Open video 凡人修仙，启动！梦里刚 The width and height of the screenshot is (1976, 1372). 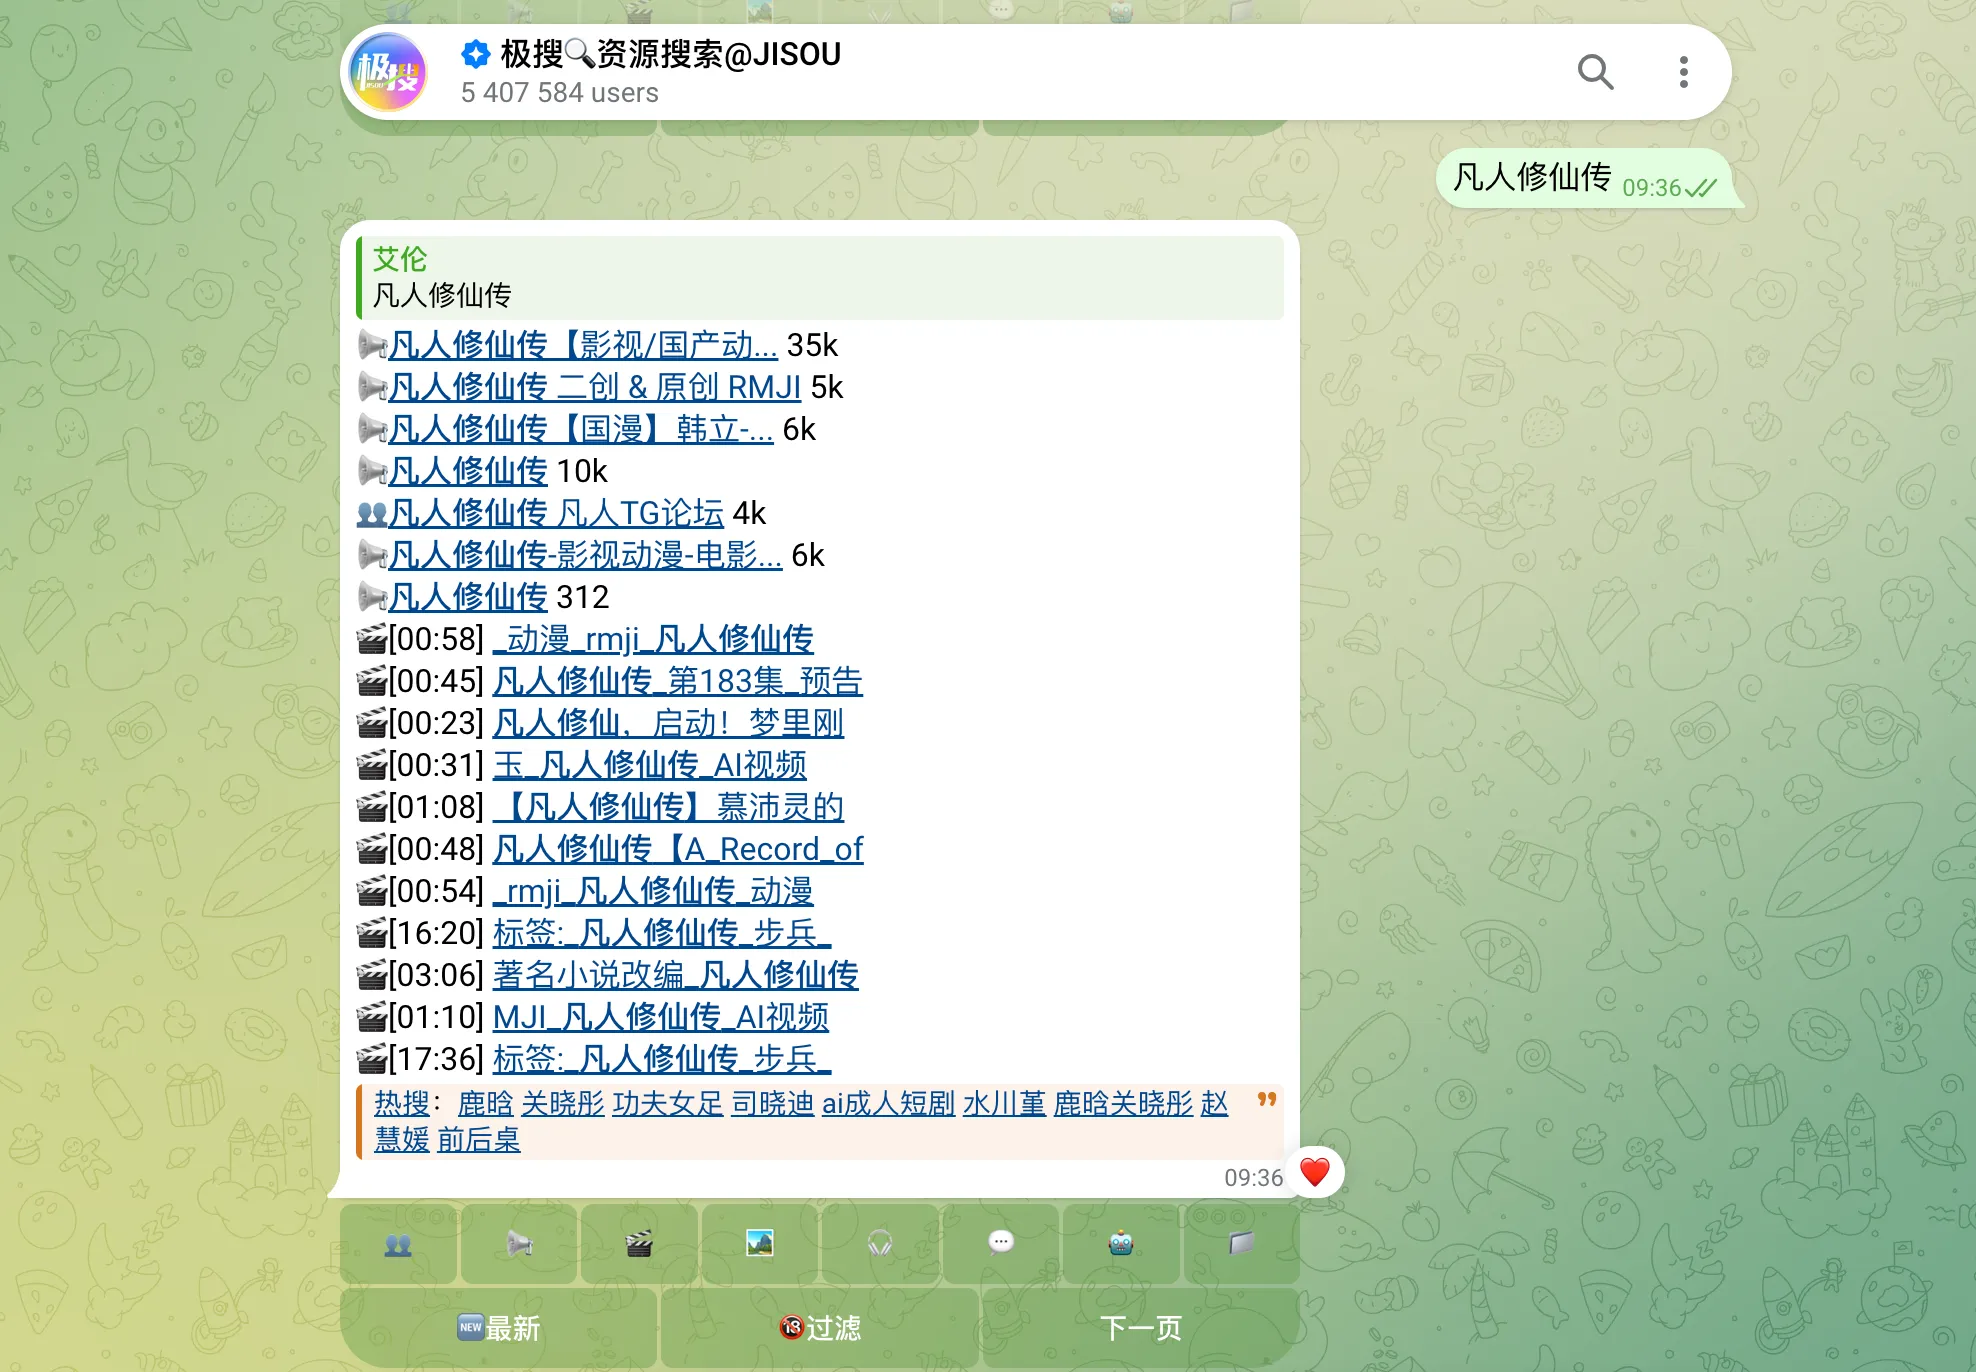point(668,723)
